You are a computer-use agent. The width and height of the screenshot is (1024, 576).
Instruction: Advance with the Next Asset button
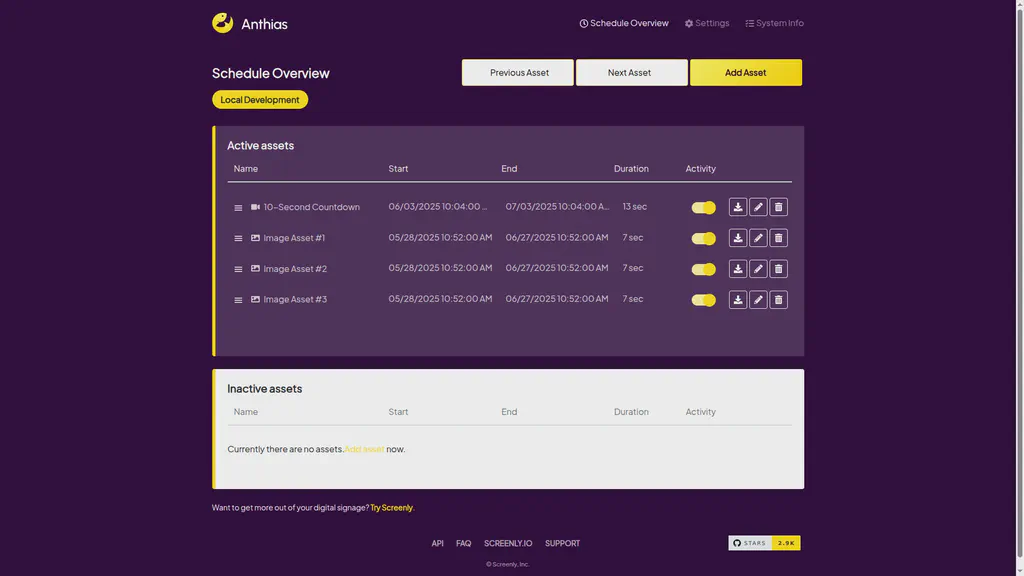tap(631, 72)
